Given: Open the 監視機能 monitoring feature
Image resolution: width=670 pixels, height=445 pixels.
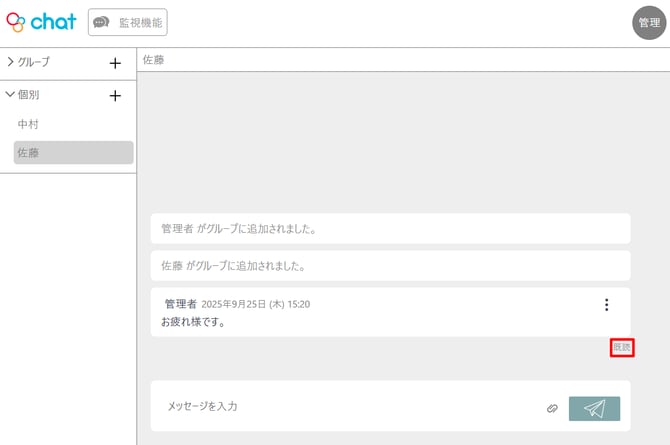Looking at the screenshot, I should click(127, 22).
